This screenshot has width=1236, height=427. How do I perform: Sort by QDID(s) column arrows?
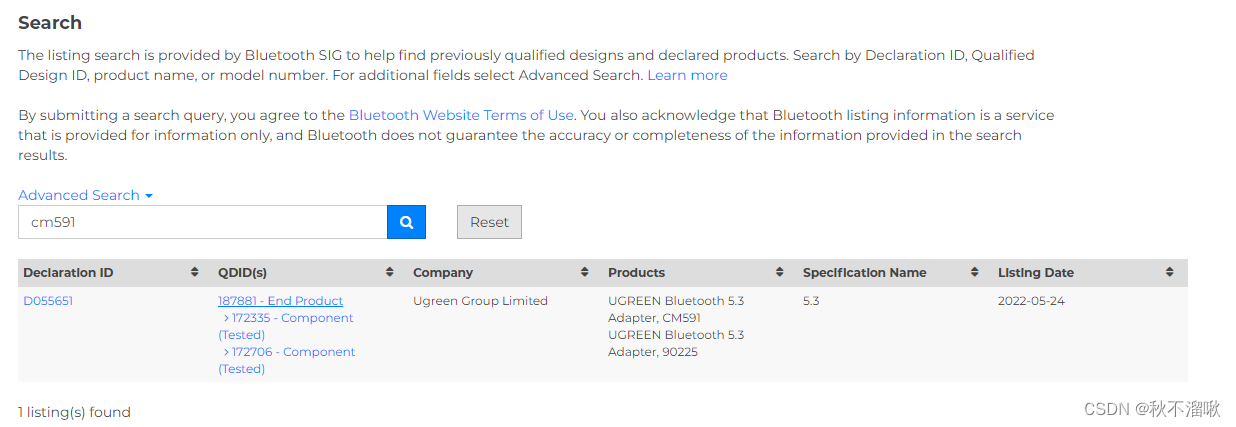click(x=389, y=272)
